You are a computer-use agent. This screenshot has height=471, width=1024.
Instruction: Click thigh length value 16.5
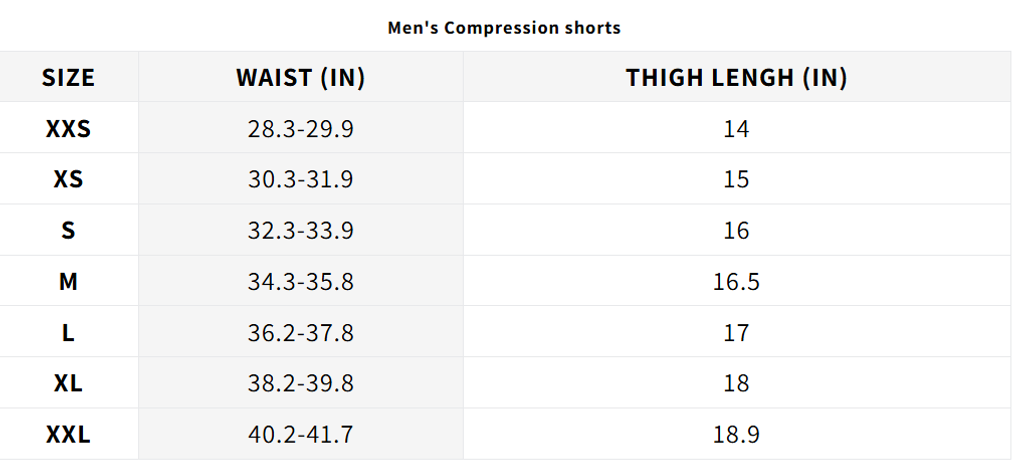coord(736,282)
